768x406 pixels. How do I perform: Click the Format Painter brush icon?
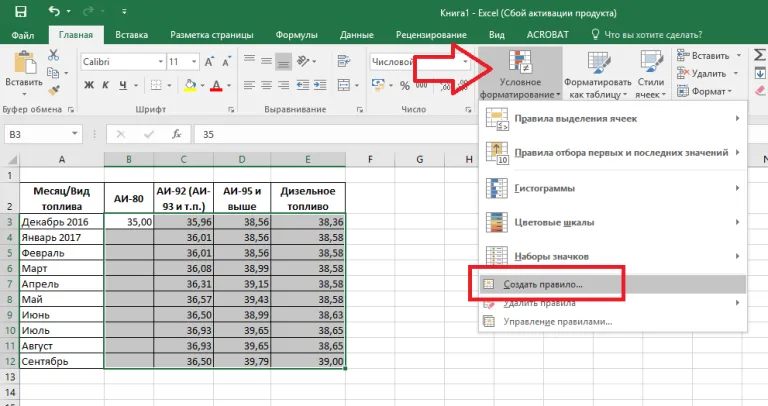coord(53,90)
